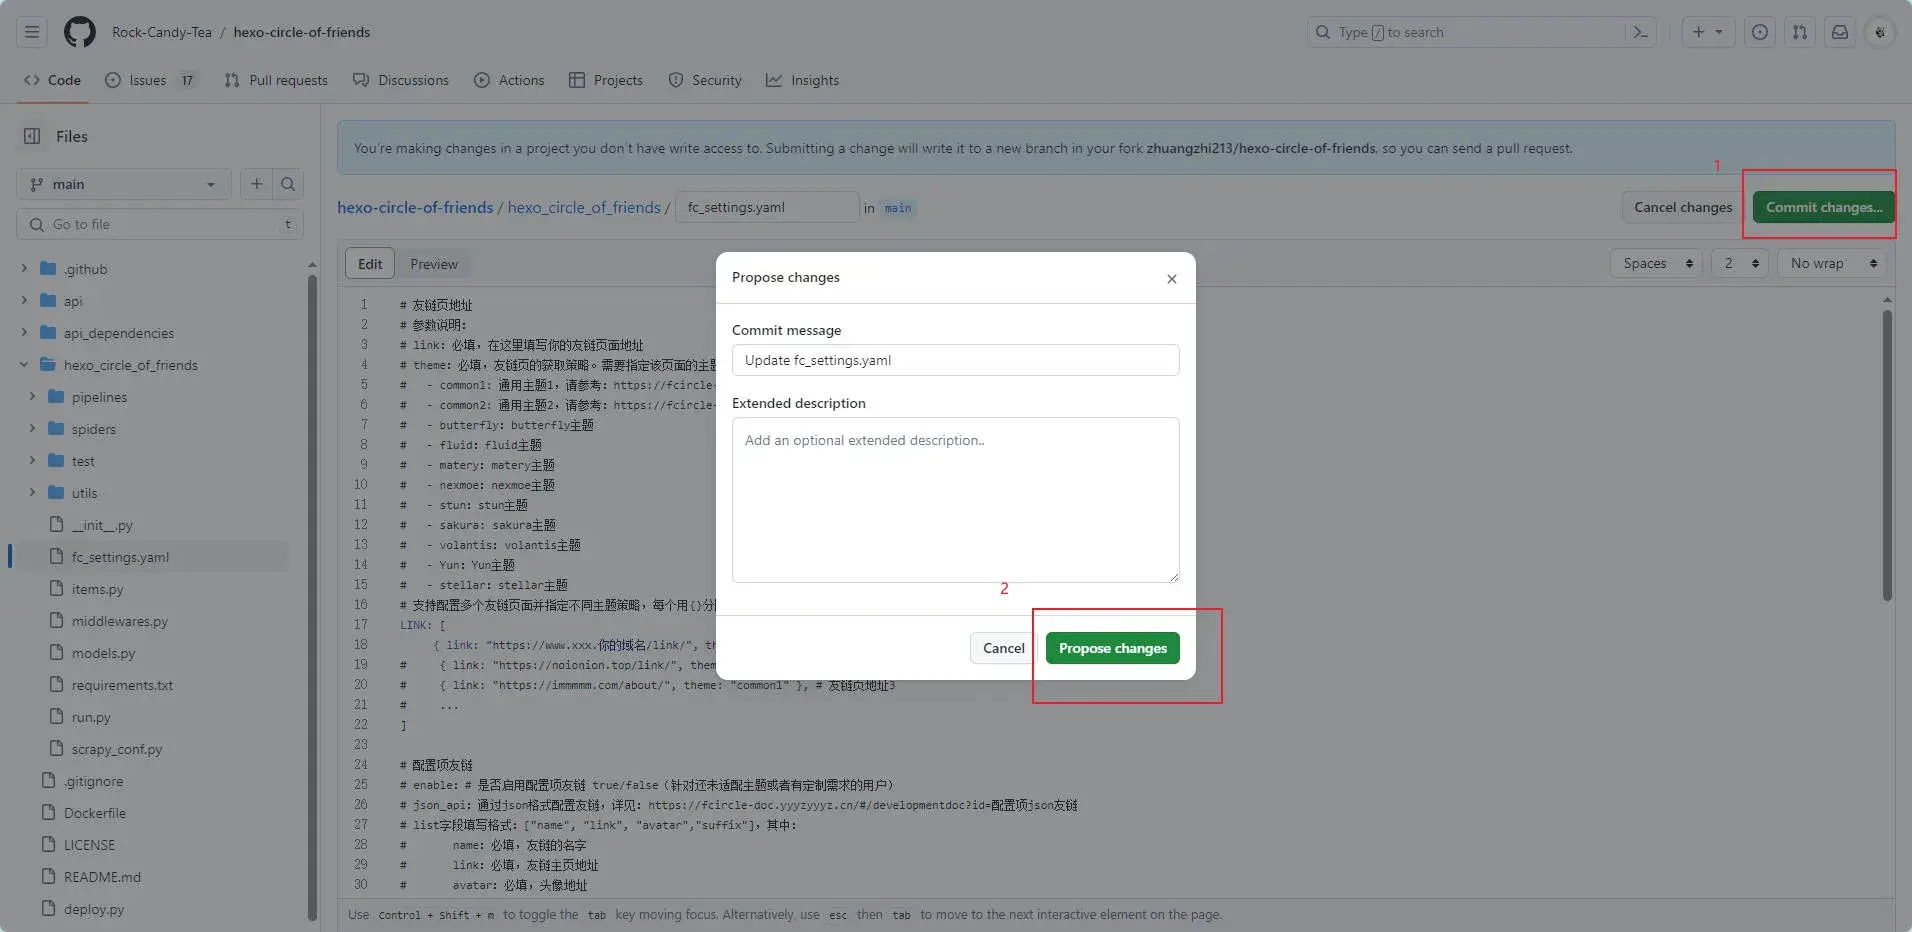The image size is (1912, 932).
Task: Click Cancel in the dialog
Action: point(1003,648)
